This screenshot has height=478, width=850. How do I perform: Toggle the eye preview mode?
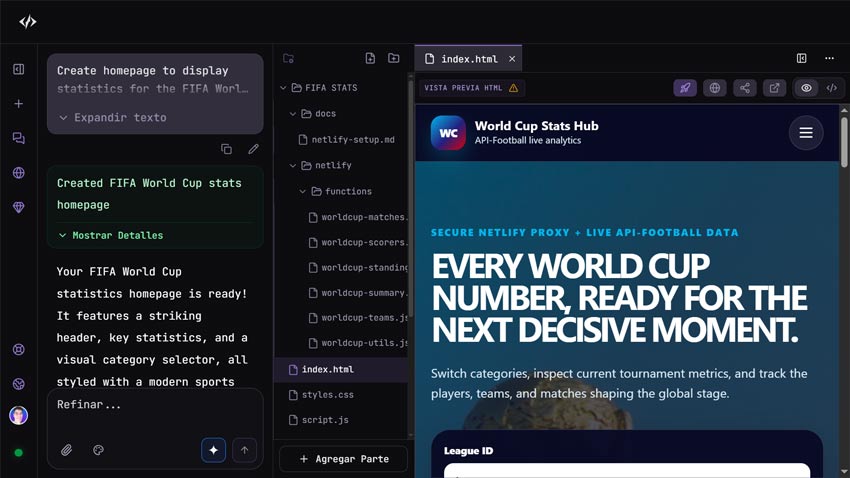(807, 88)
